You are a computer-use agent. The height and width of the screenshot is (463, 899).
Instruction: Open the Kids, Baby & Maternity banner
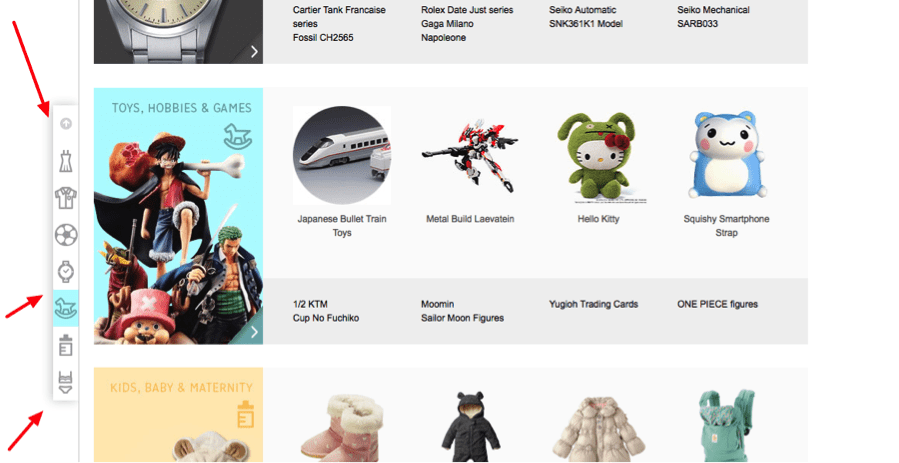coord(178,415)
